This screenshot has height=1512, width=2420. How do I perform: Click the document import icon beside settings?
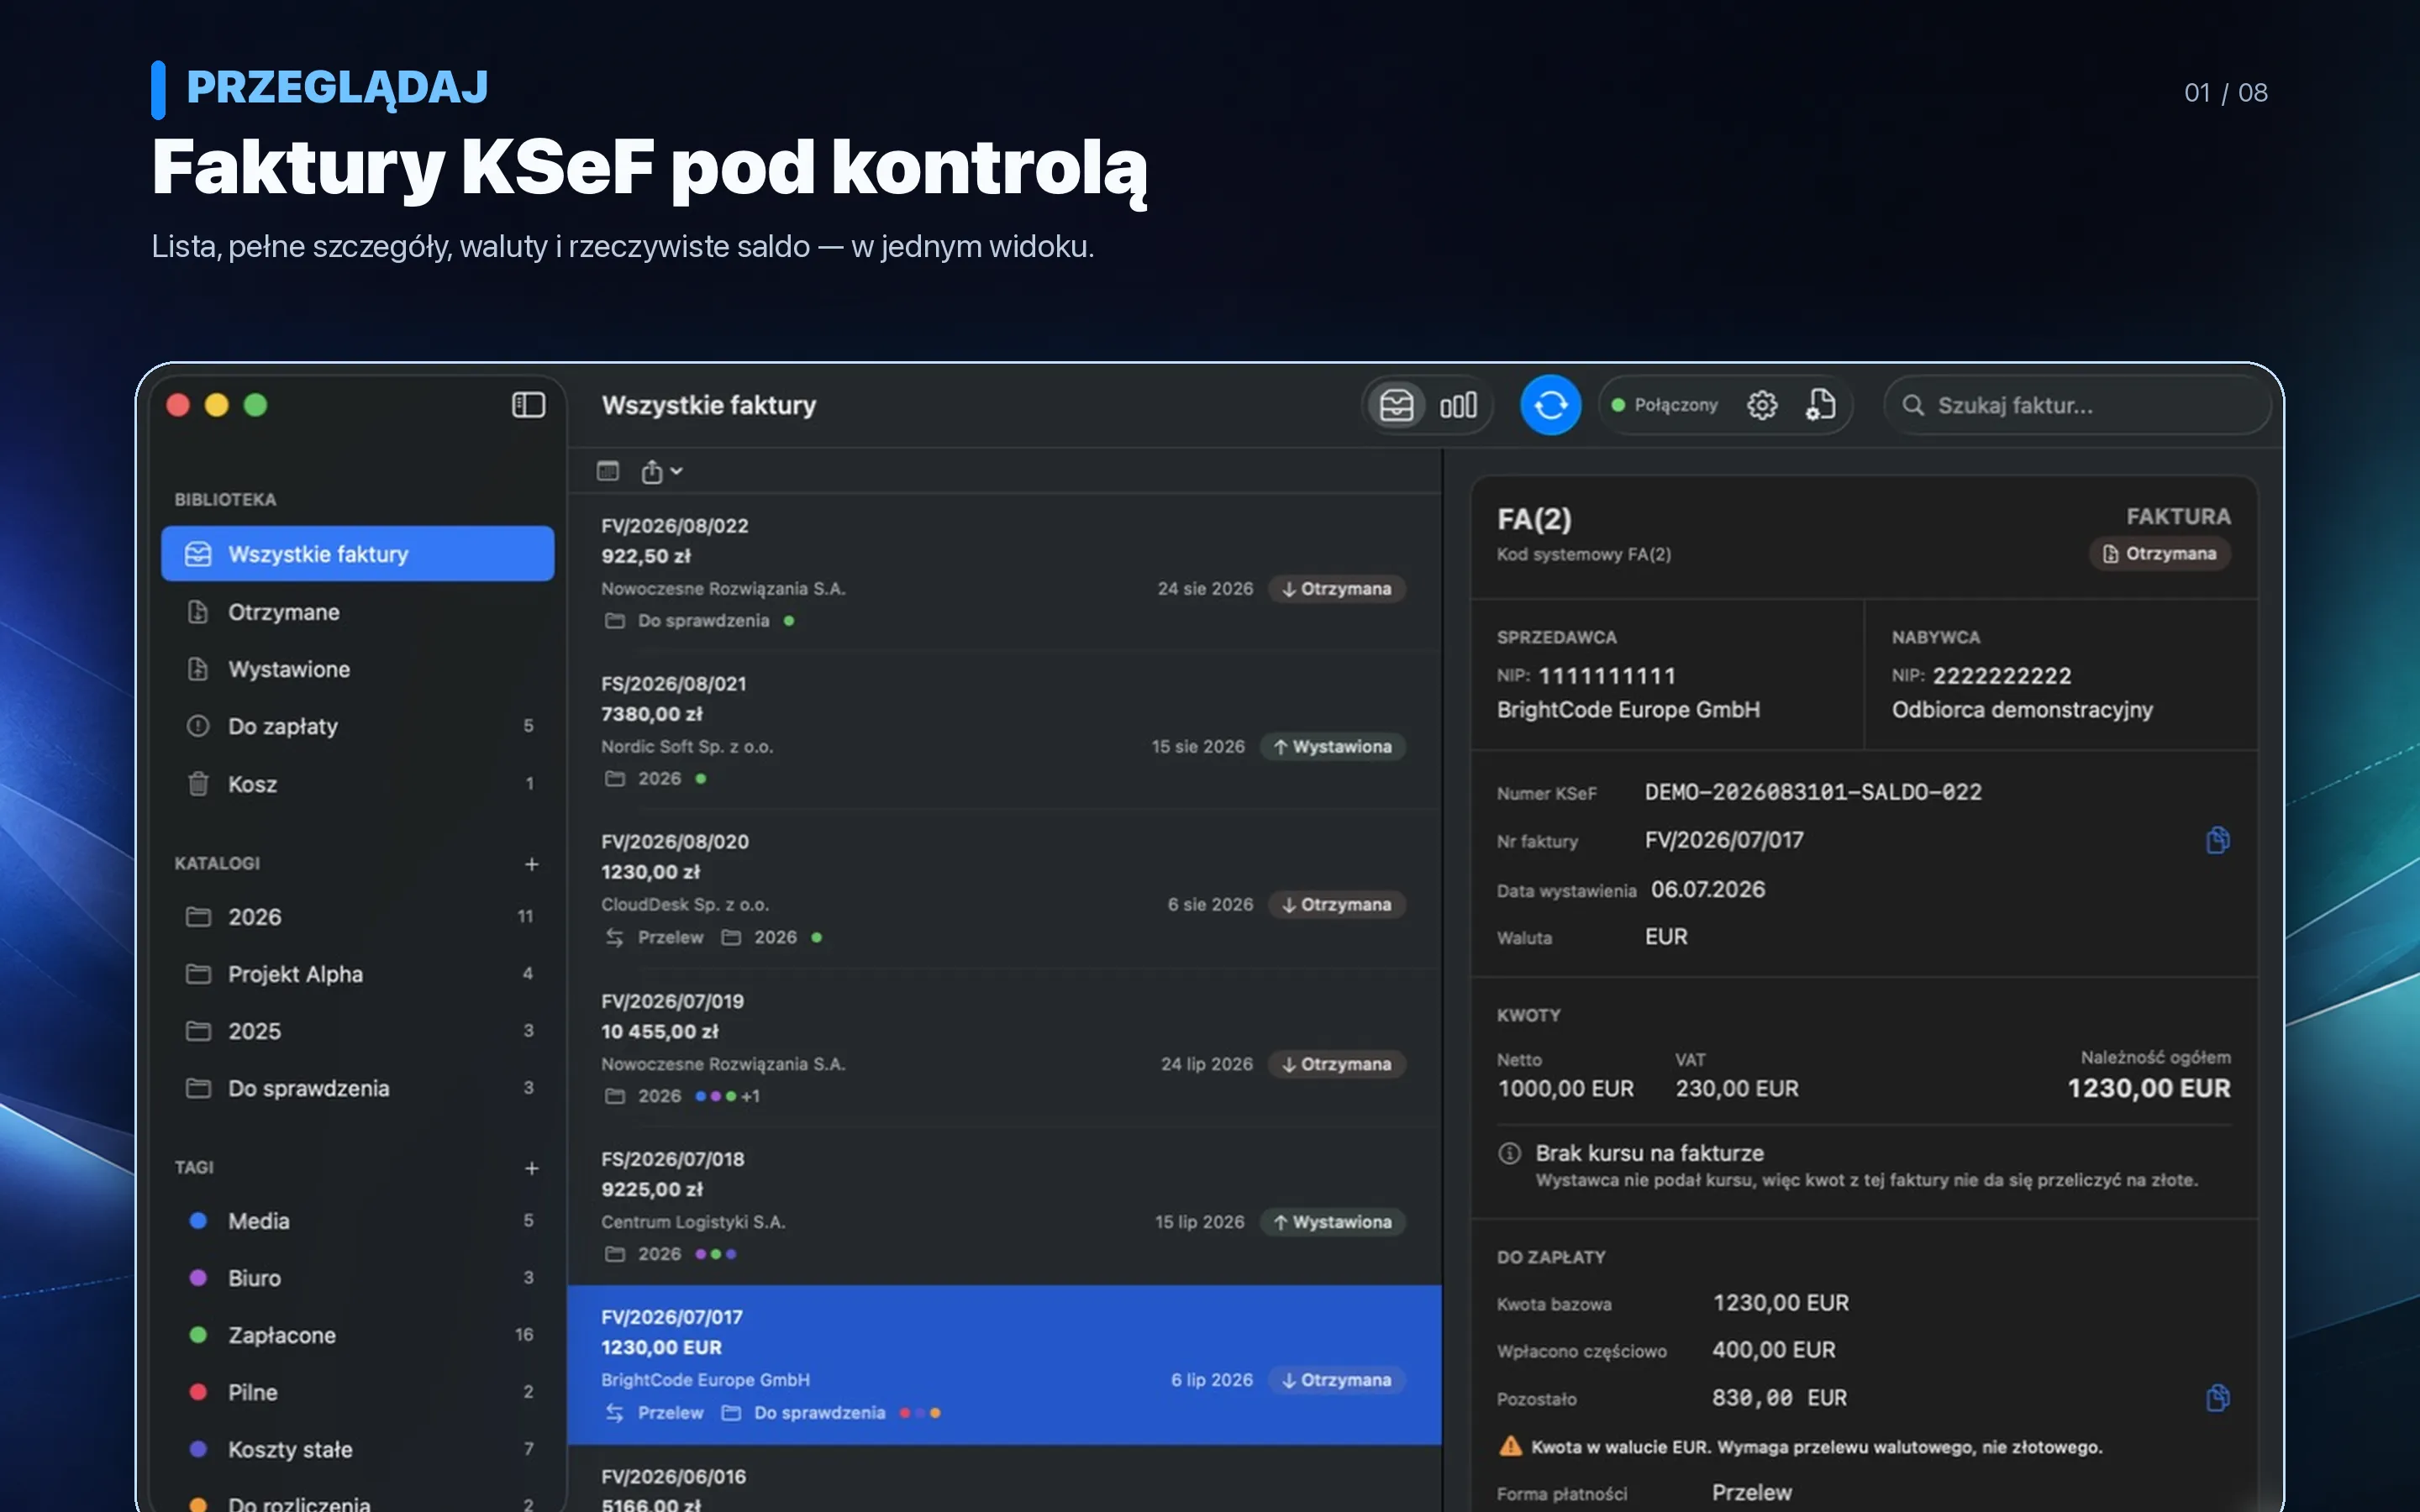point(1820,405)
